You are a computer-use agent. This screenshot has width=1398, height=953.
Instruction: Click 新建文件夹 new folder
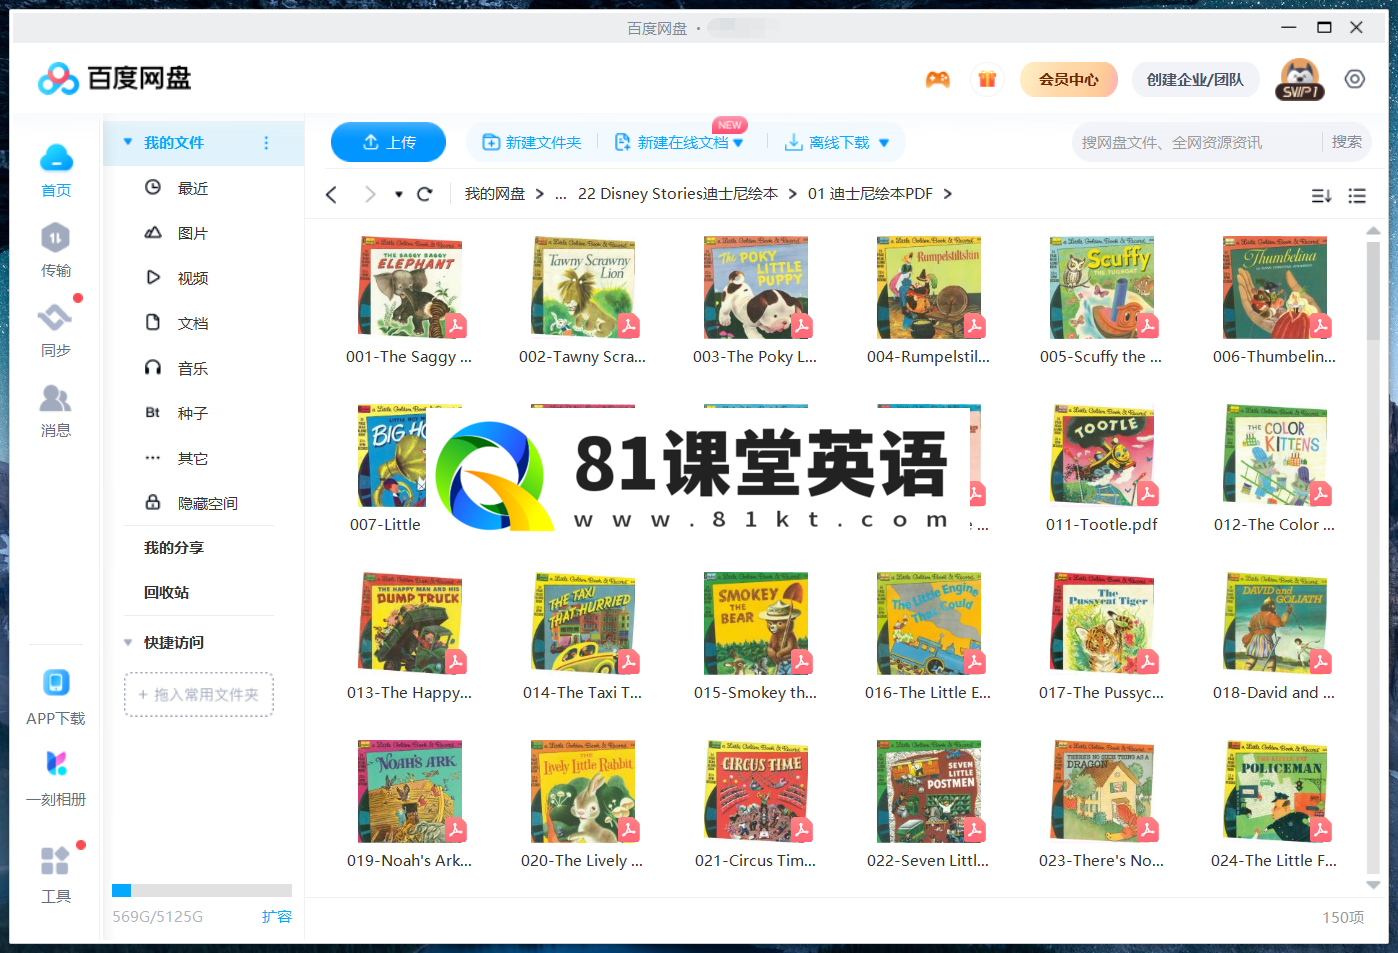coord(532,143)
